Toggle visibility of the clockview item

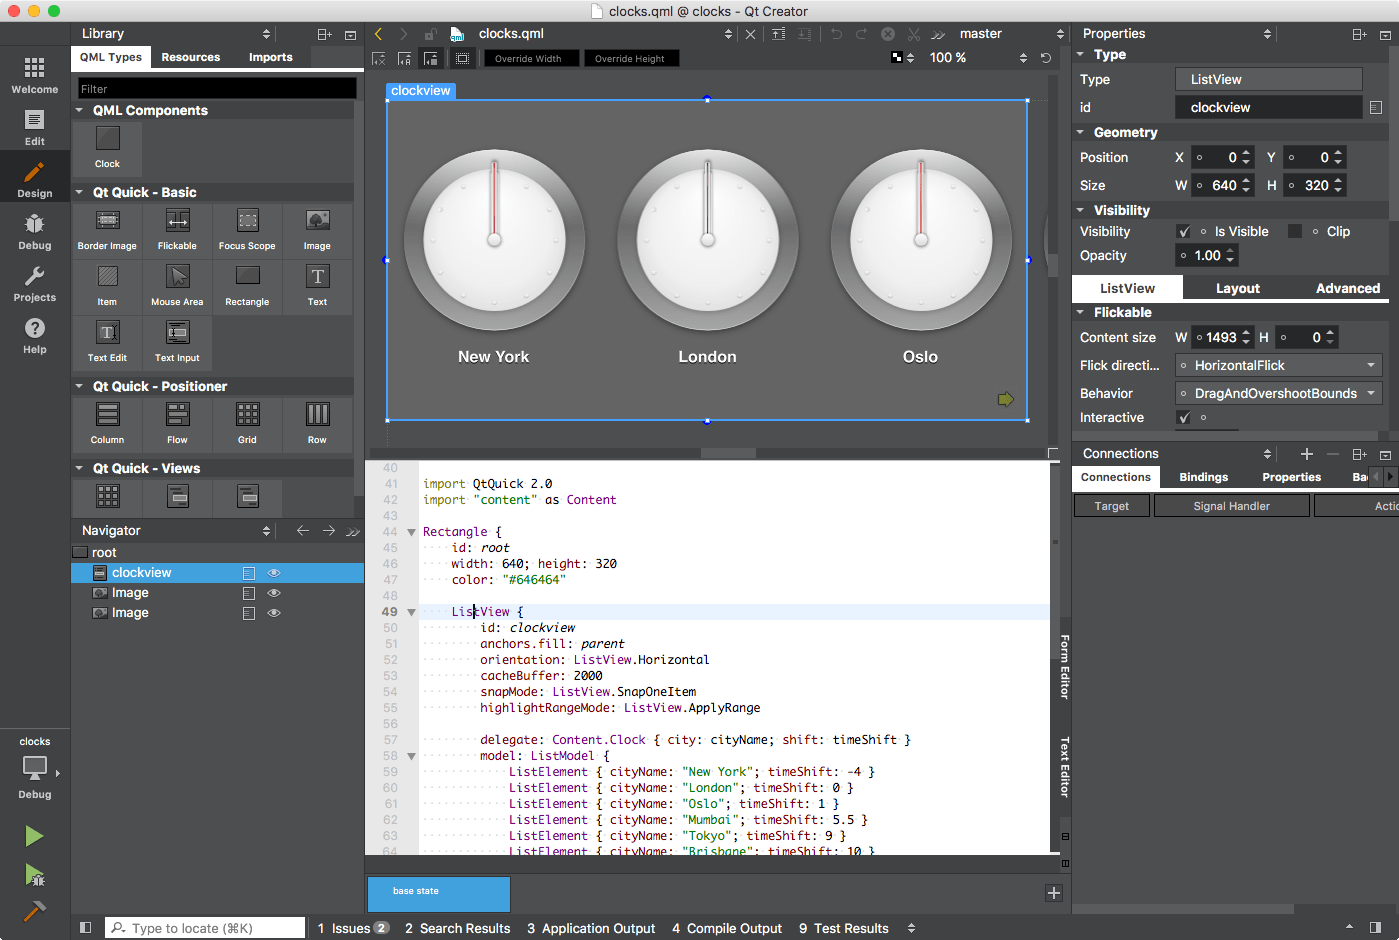[x=273, y=572]
